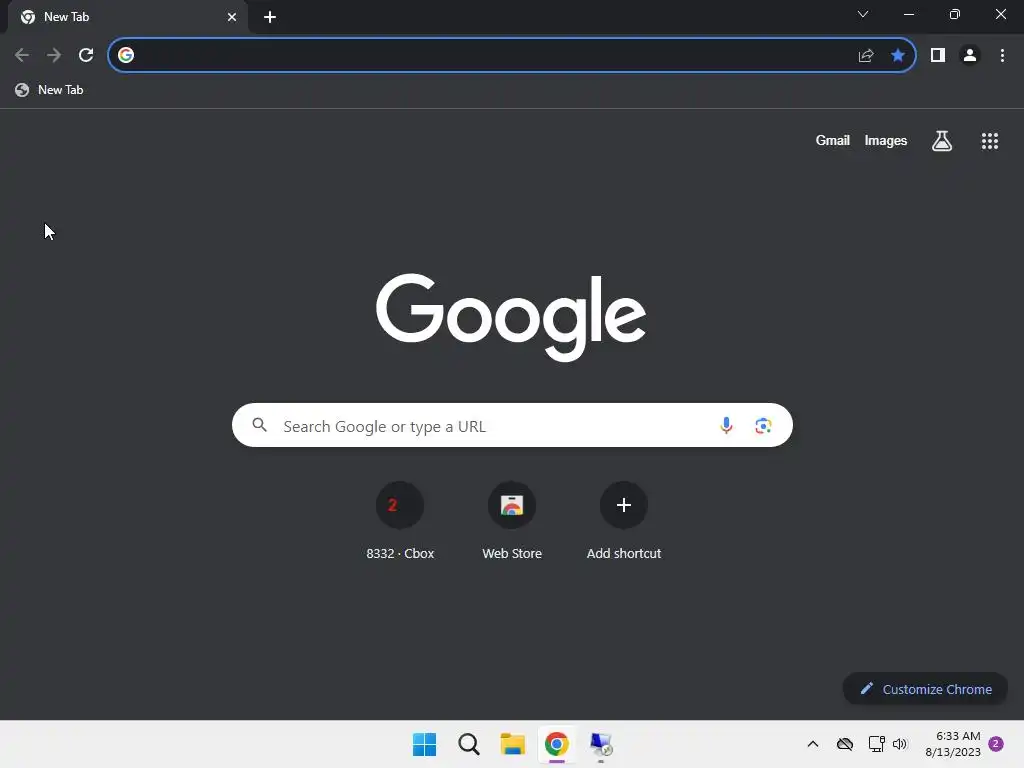Screen dimensions: 1024x768
Task: Click Customize Chrome button
Action: pyautogui.click(x=925, y=689)
